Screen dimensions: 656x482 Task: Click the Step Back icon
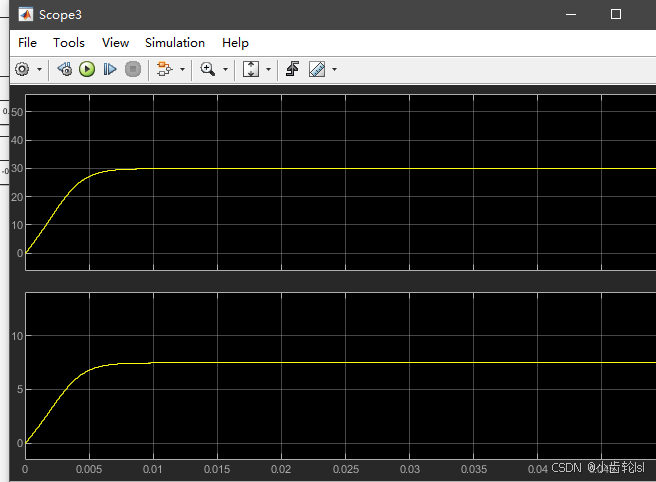(x=64, y=69)
